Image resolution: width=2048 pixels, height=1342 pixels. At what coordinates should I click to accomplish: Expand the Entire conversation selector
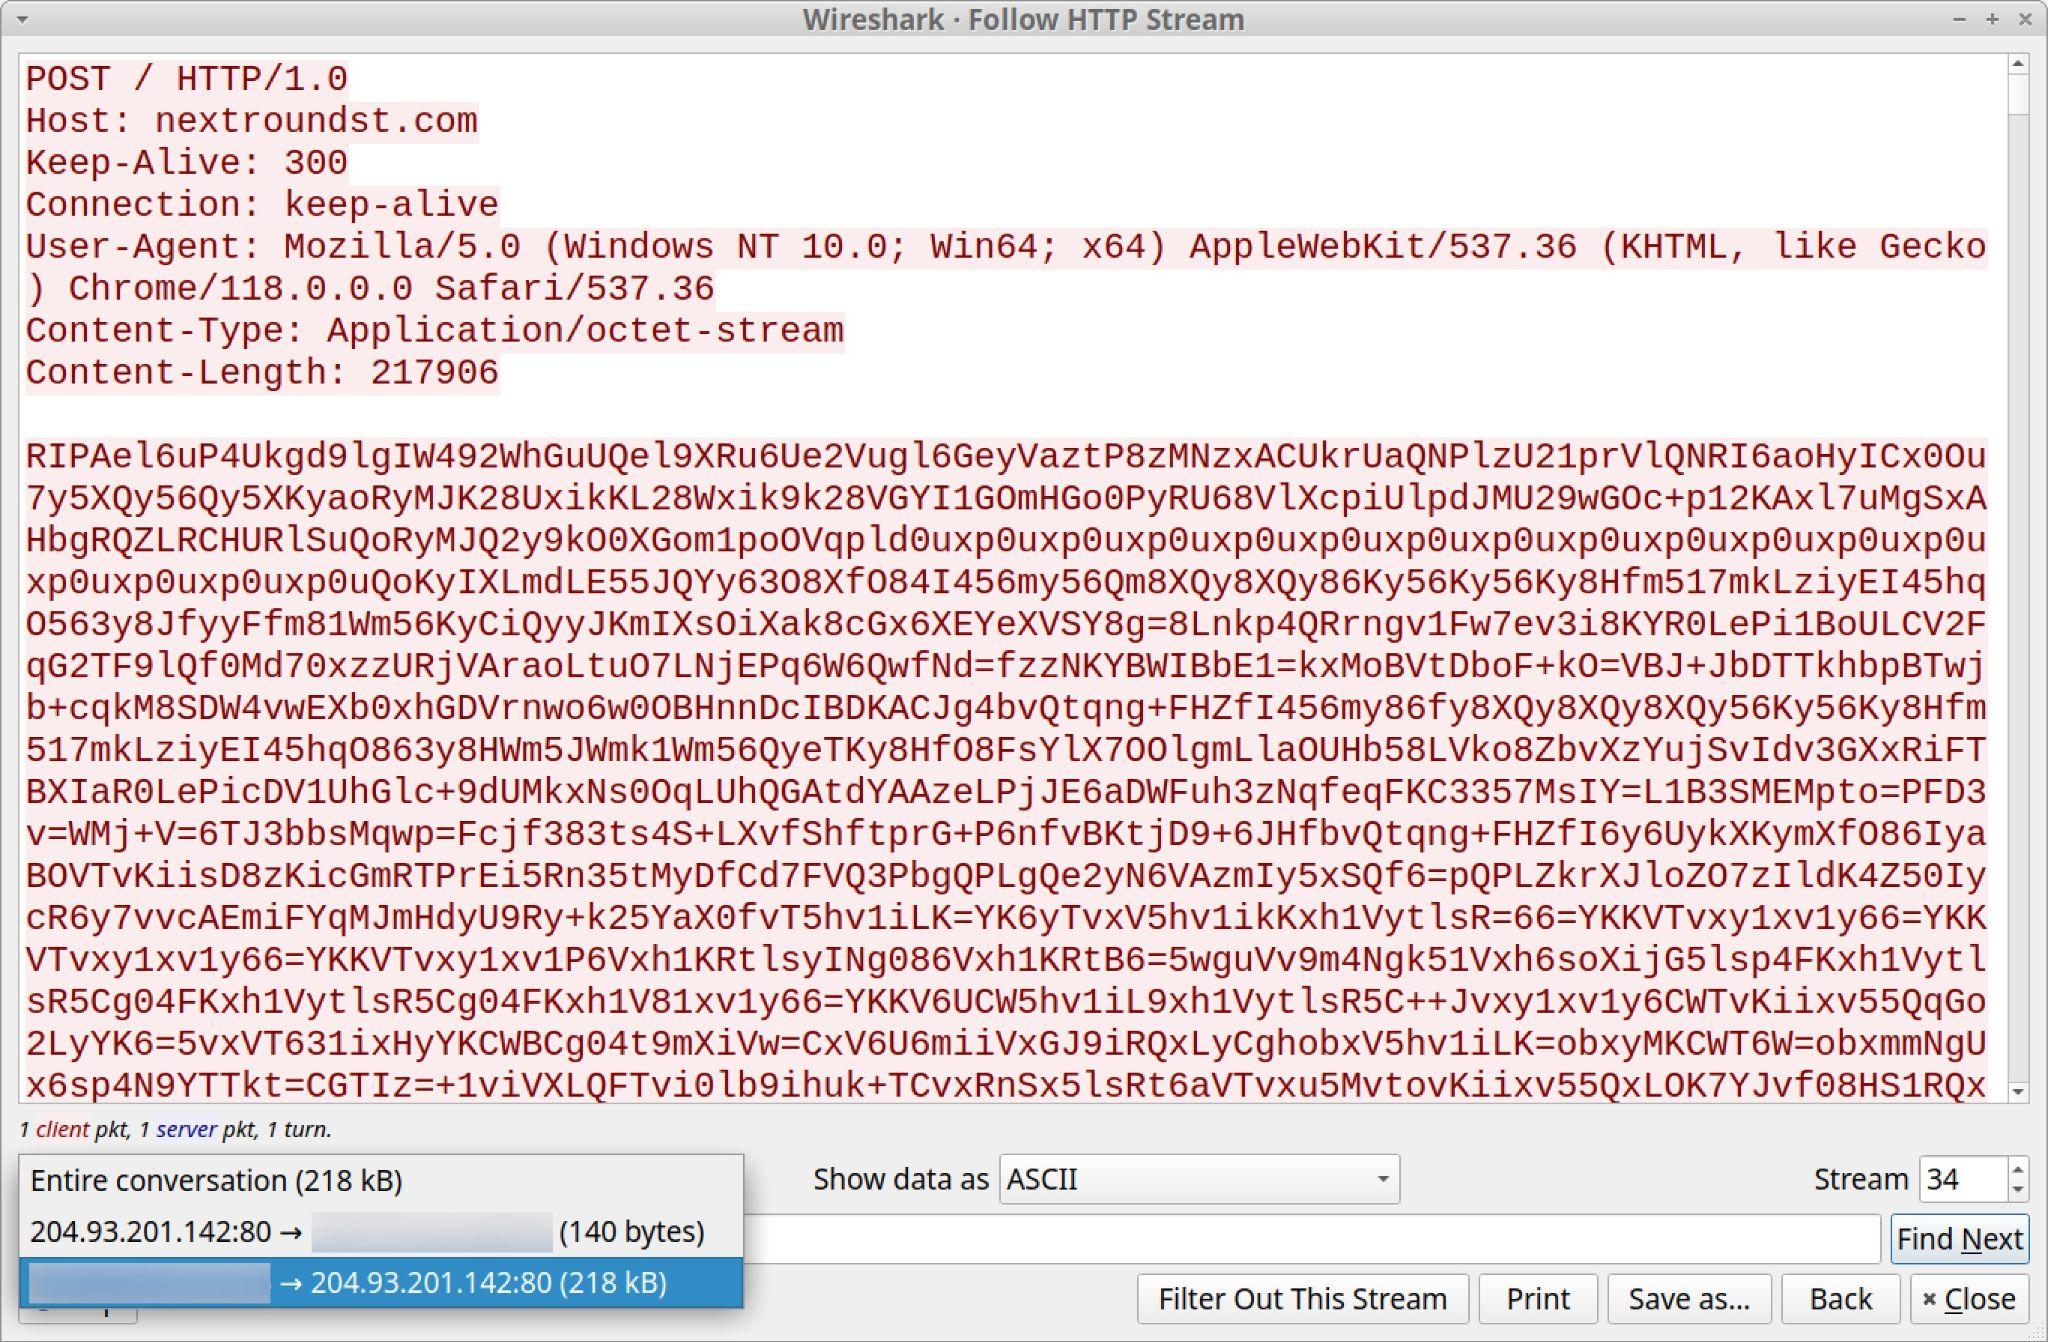382,1179
